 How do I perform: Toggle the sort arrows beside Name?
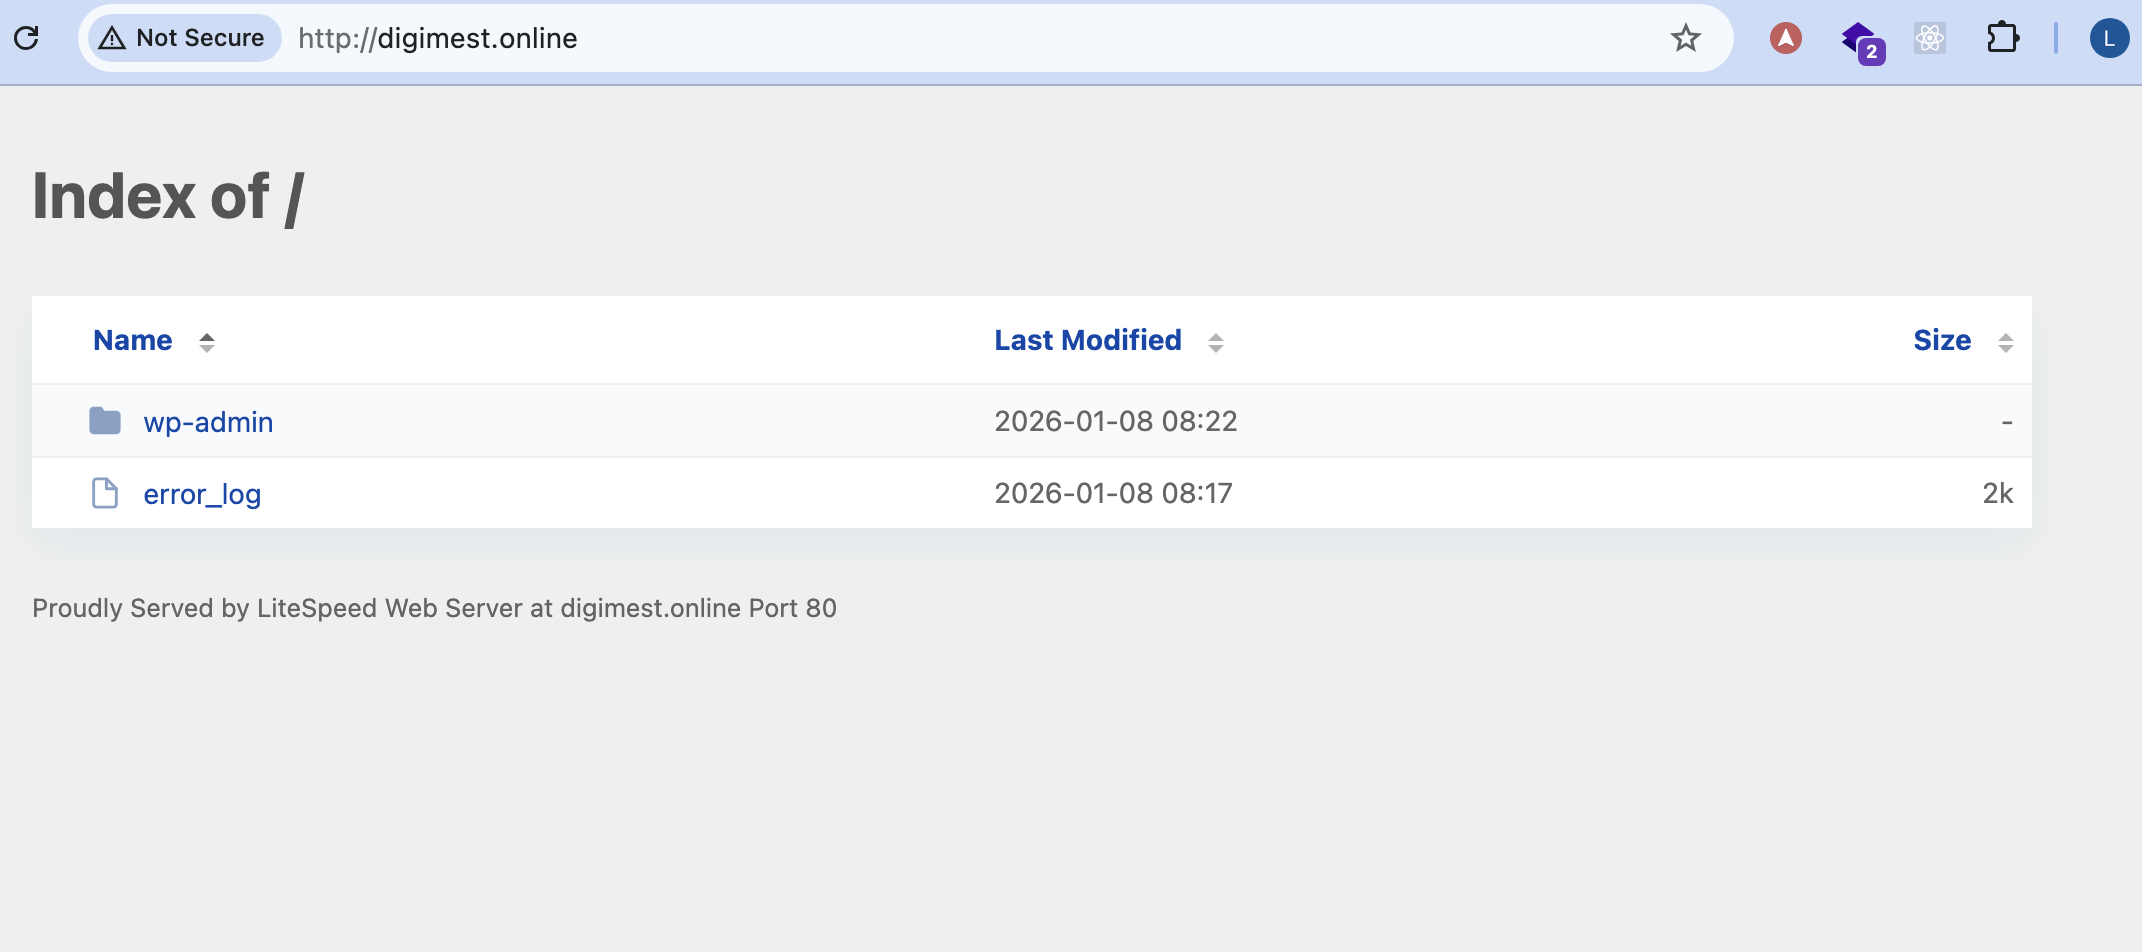click(x=207, y=342)
